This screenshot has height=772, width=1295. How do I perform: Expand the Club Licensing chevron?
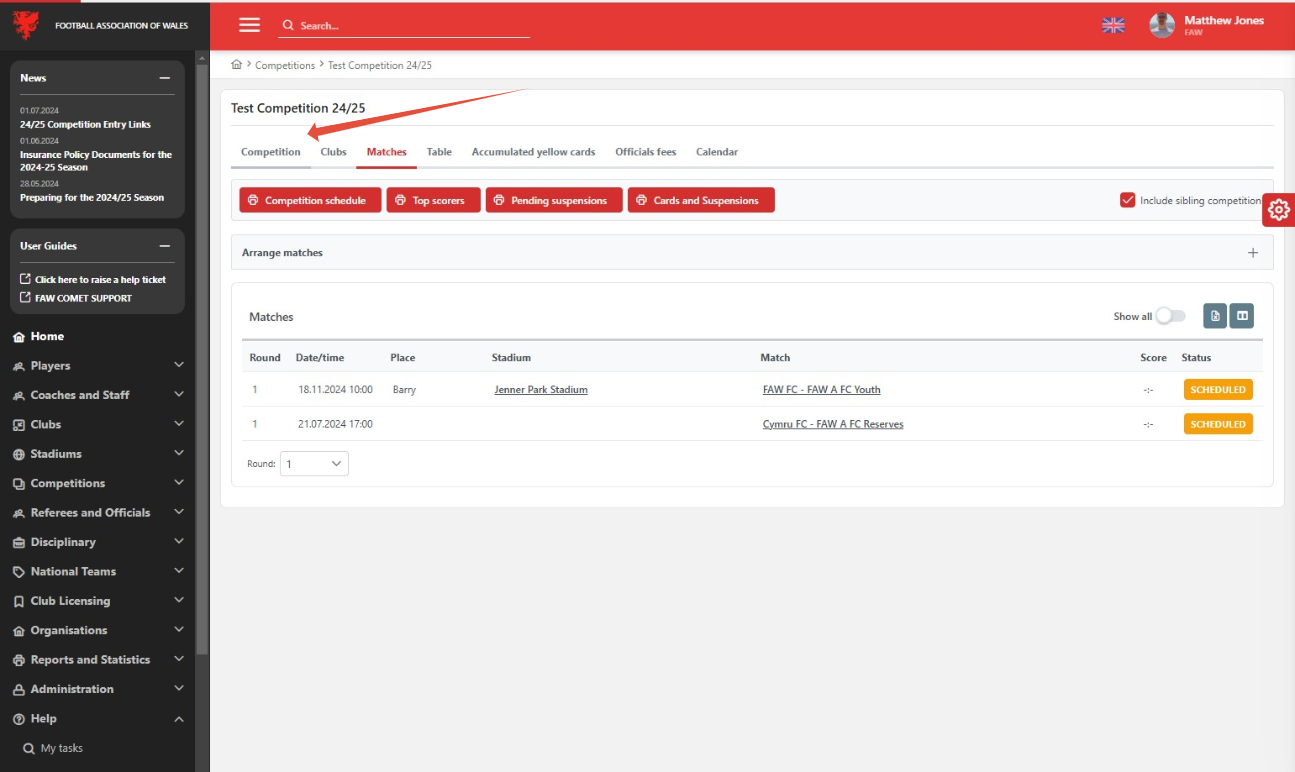(179, 600)
